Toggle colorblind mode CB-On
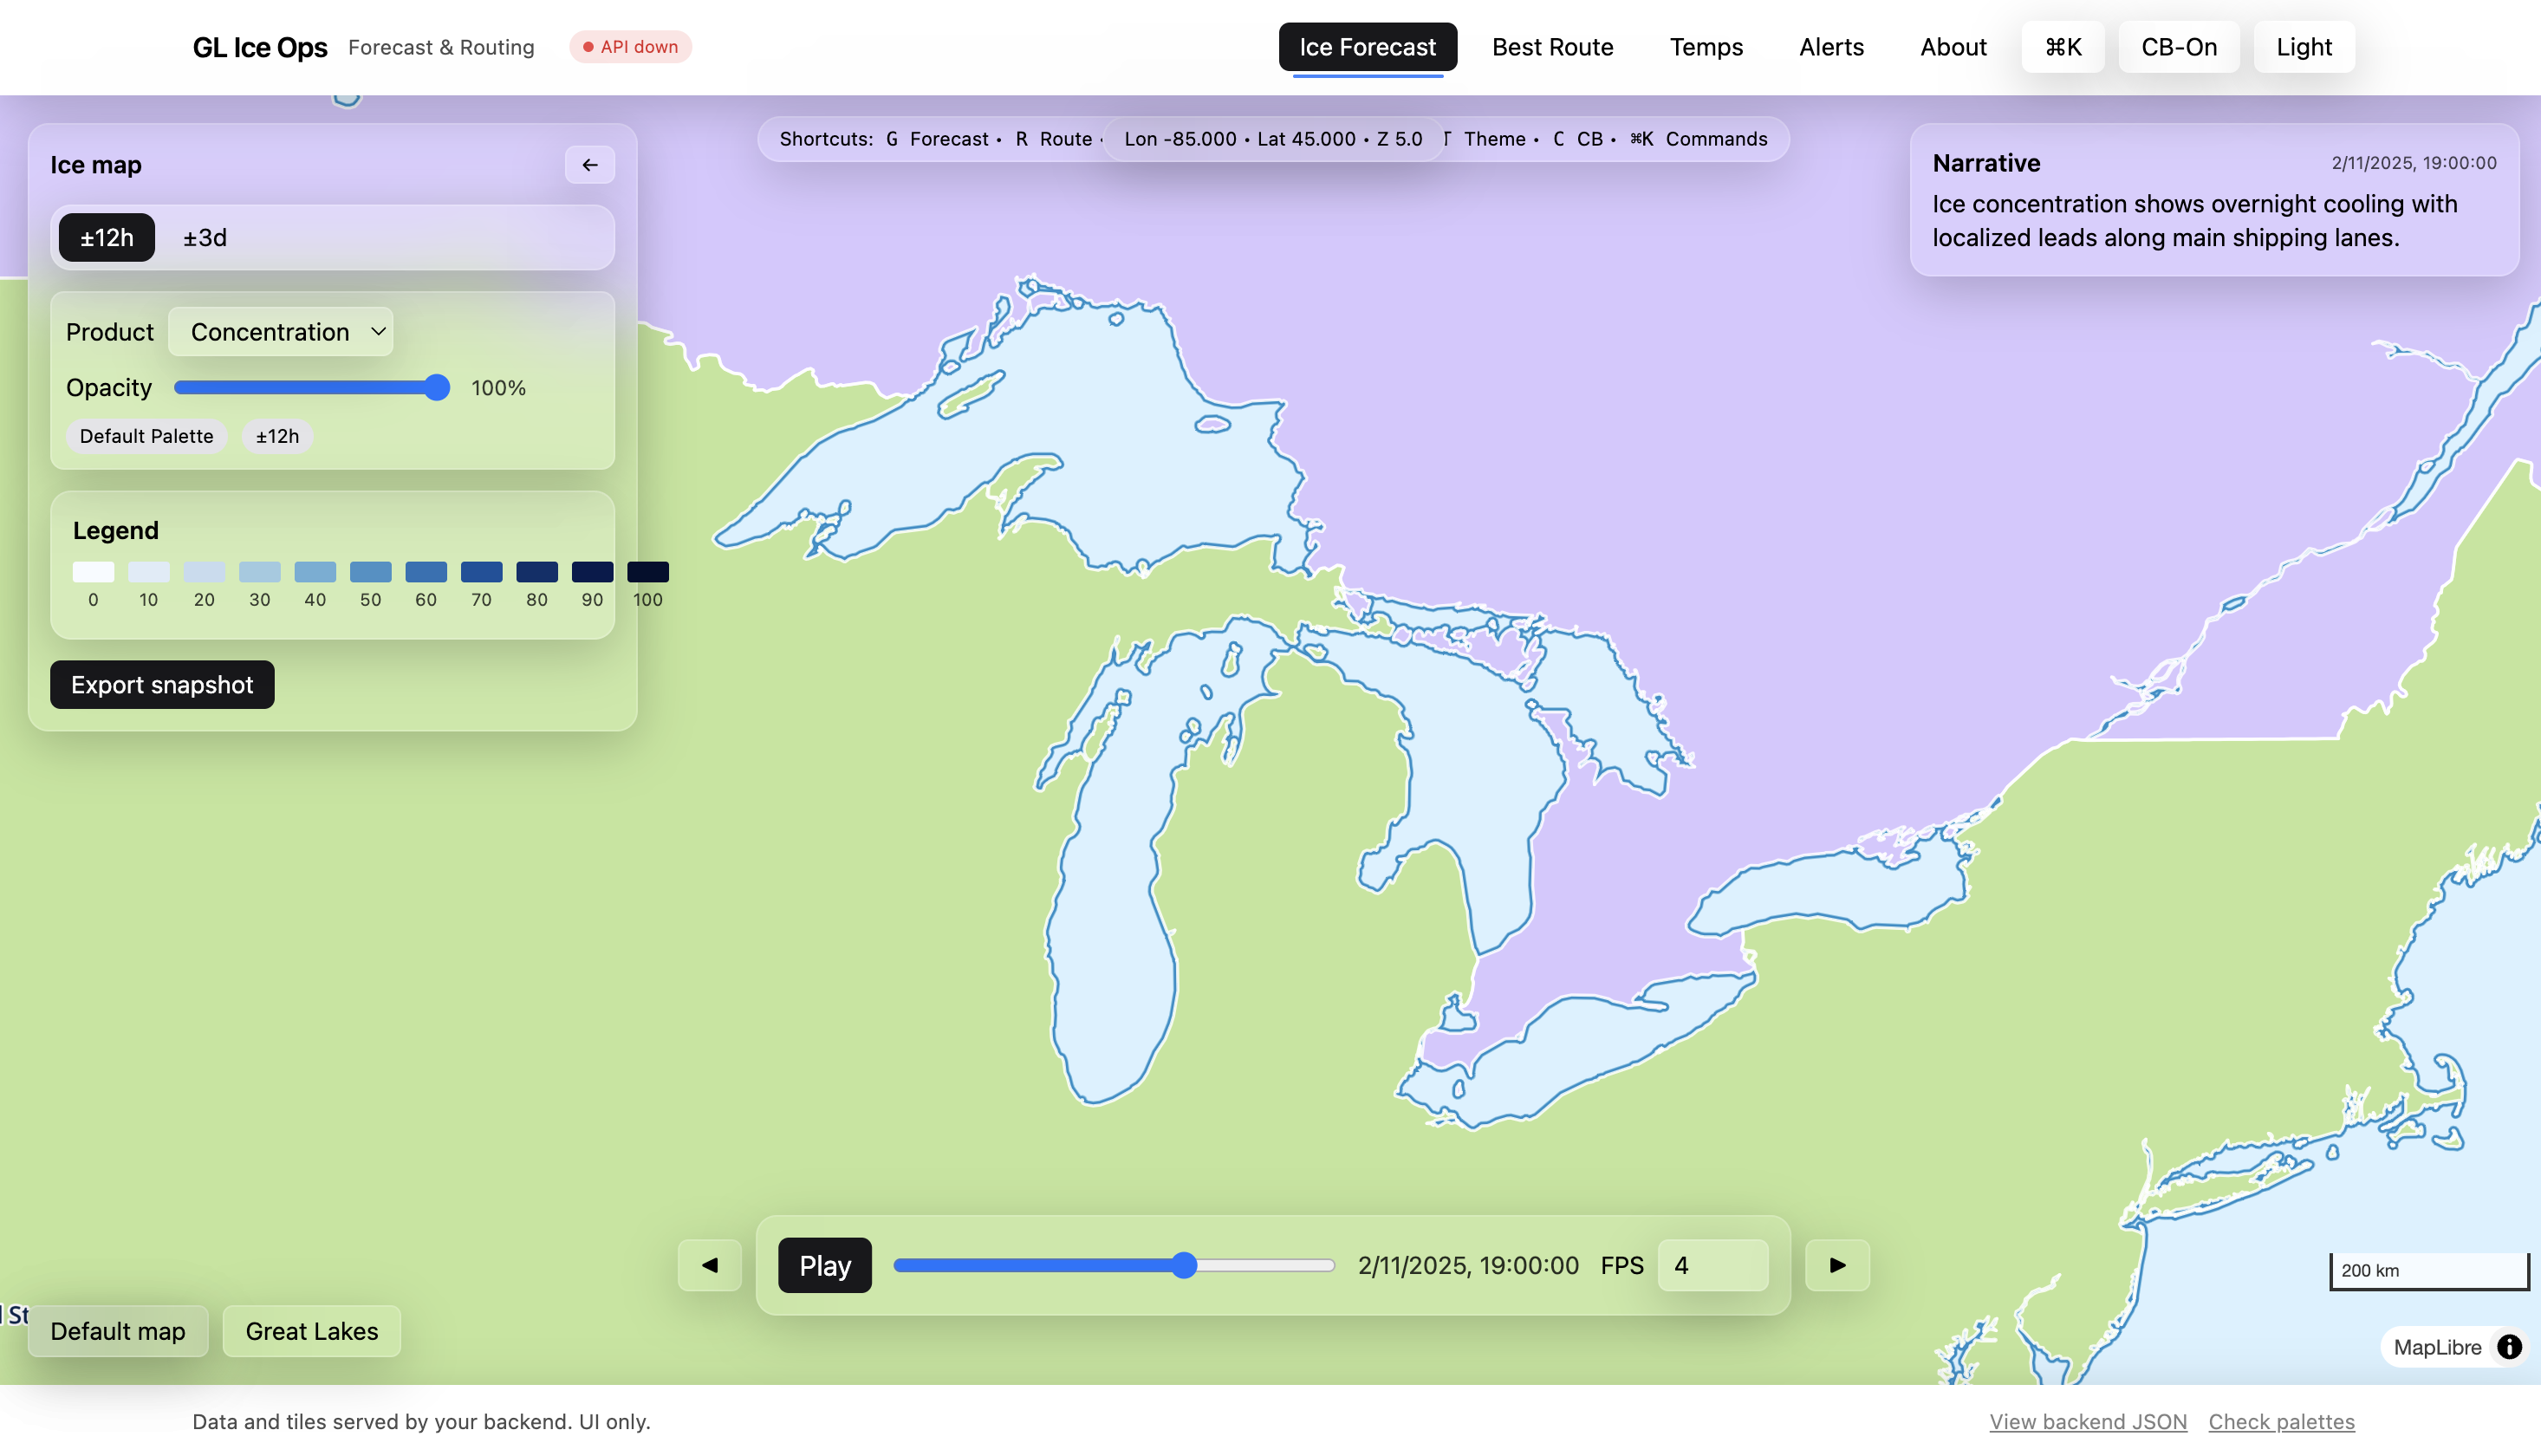 tap(2178, 47)
